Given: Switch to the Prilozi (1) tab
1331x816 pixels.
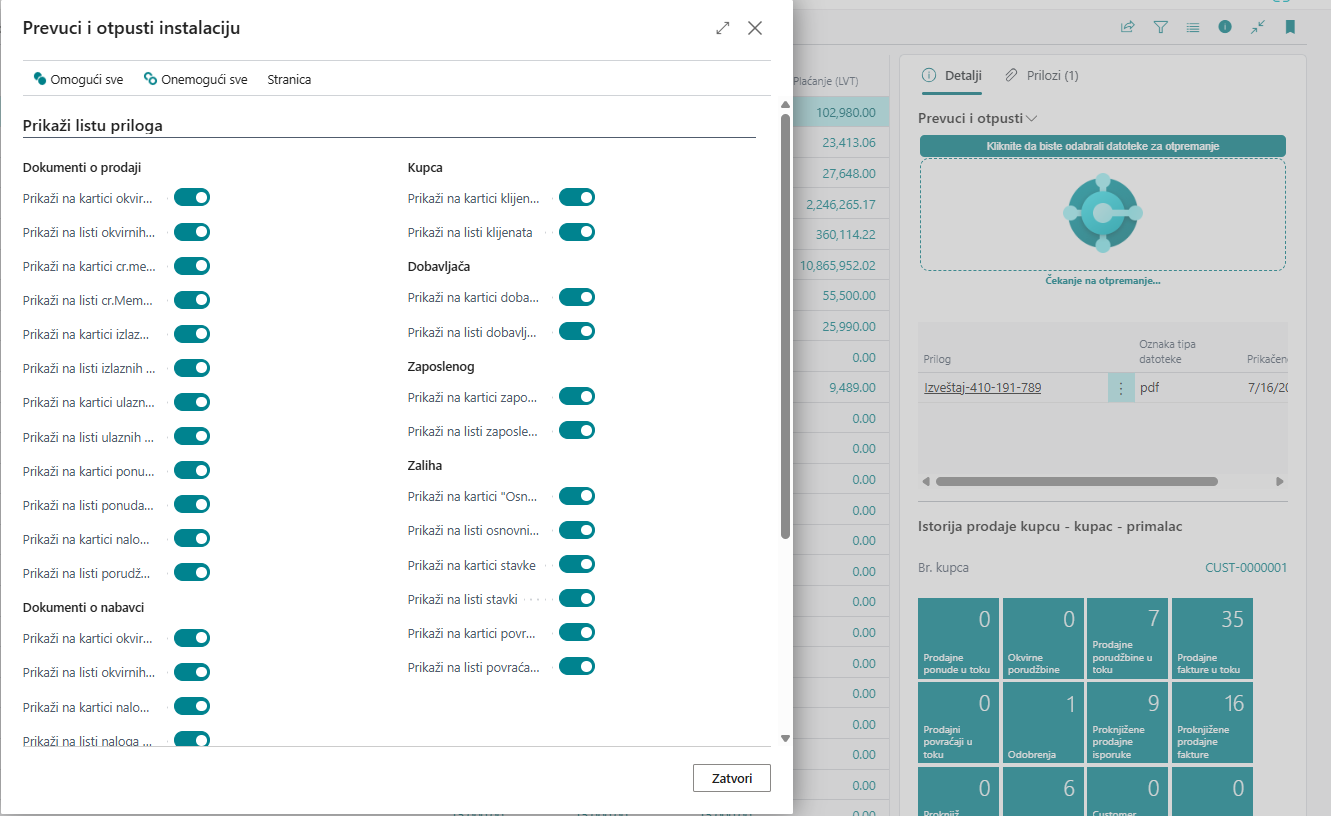Looking at the screenshot, I should pos(1042,75).
